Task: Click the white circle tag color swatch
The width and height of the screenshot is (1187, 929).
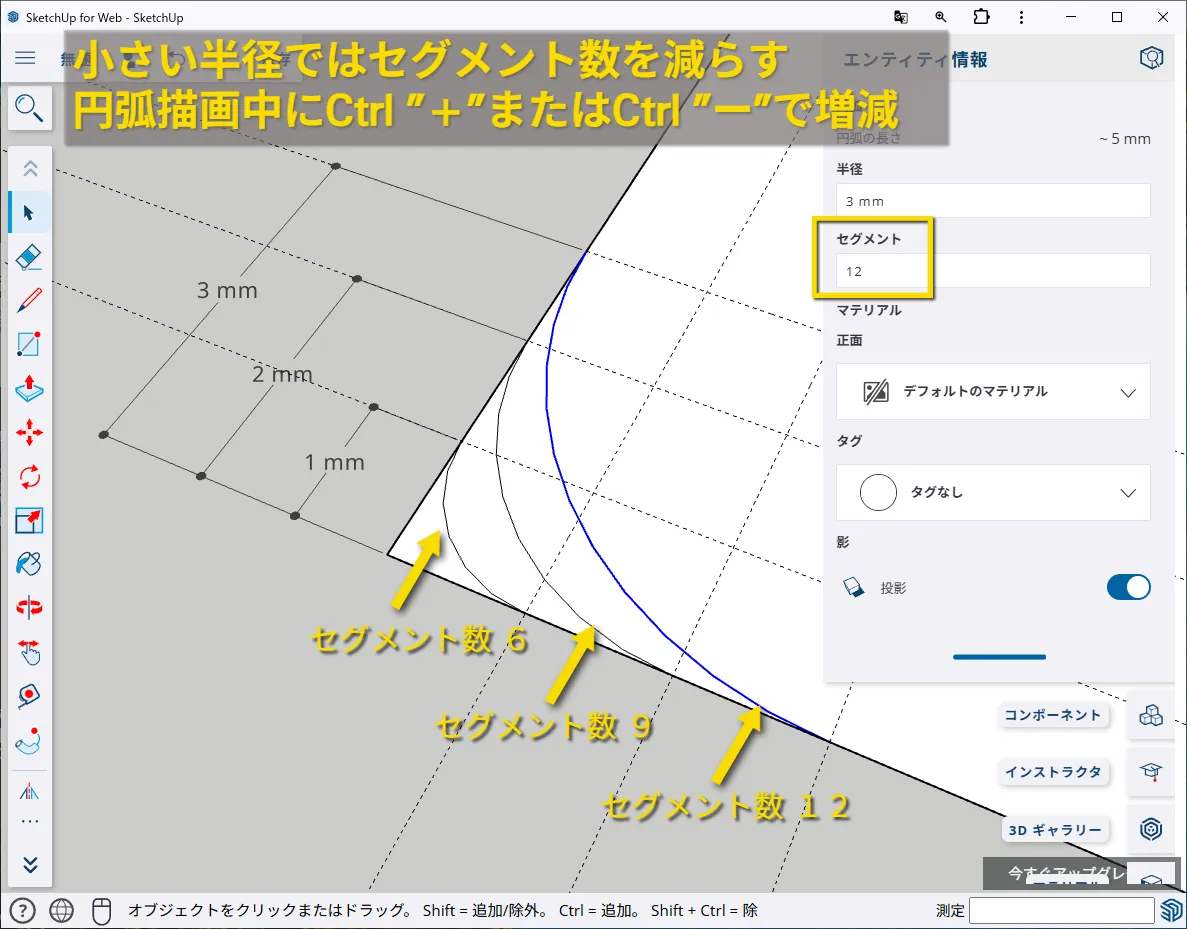Action: pyautogui.click(x=878, y=492)
